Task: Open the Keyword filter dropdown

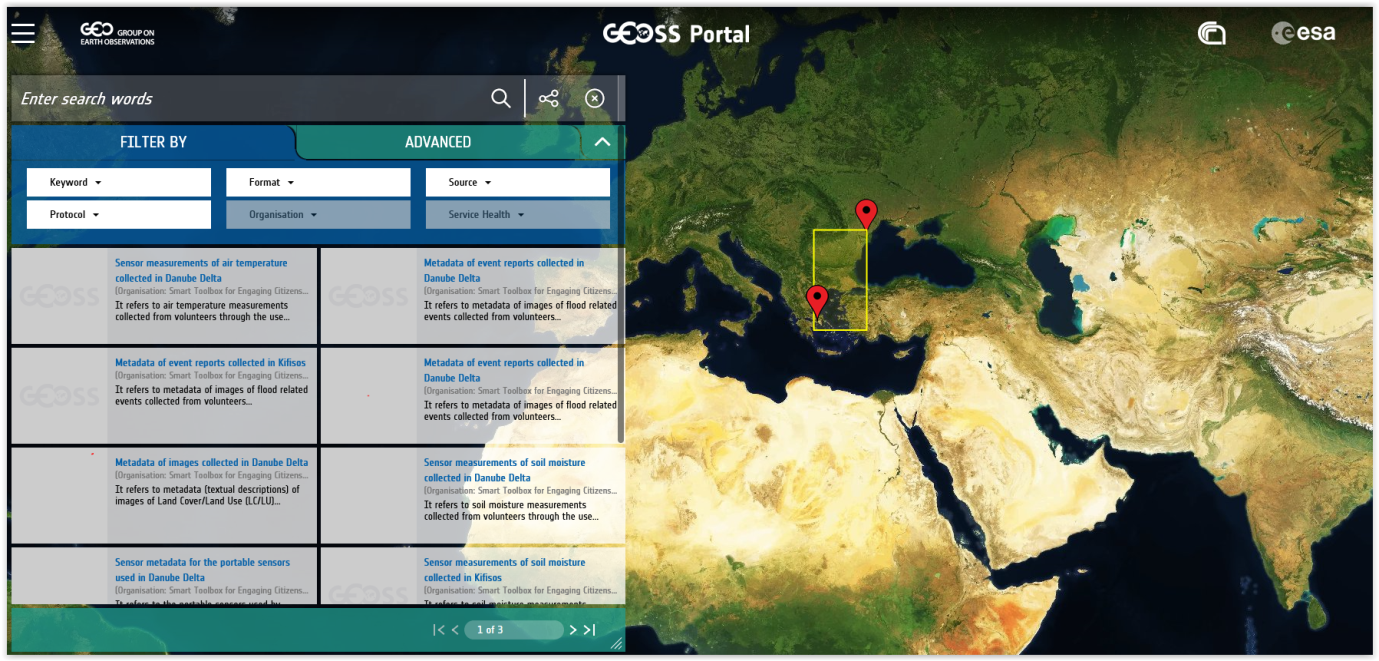Action: [118, 182]
